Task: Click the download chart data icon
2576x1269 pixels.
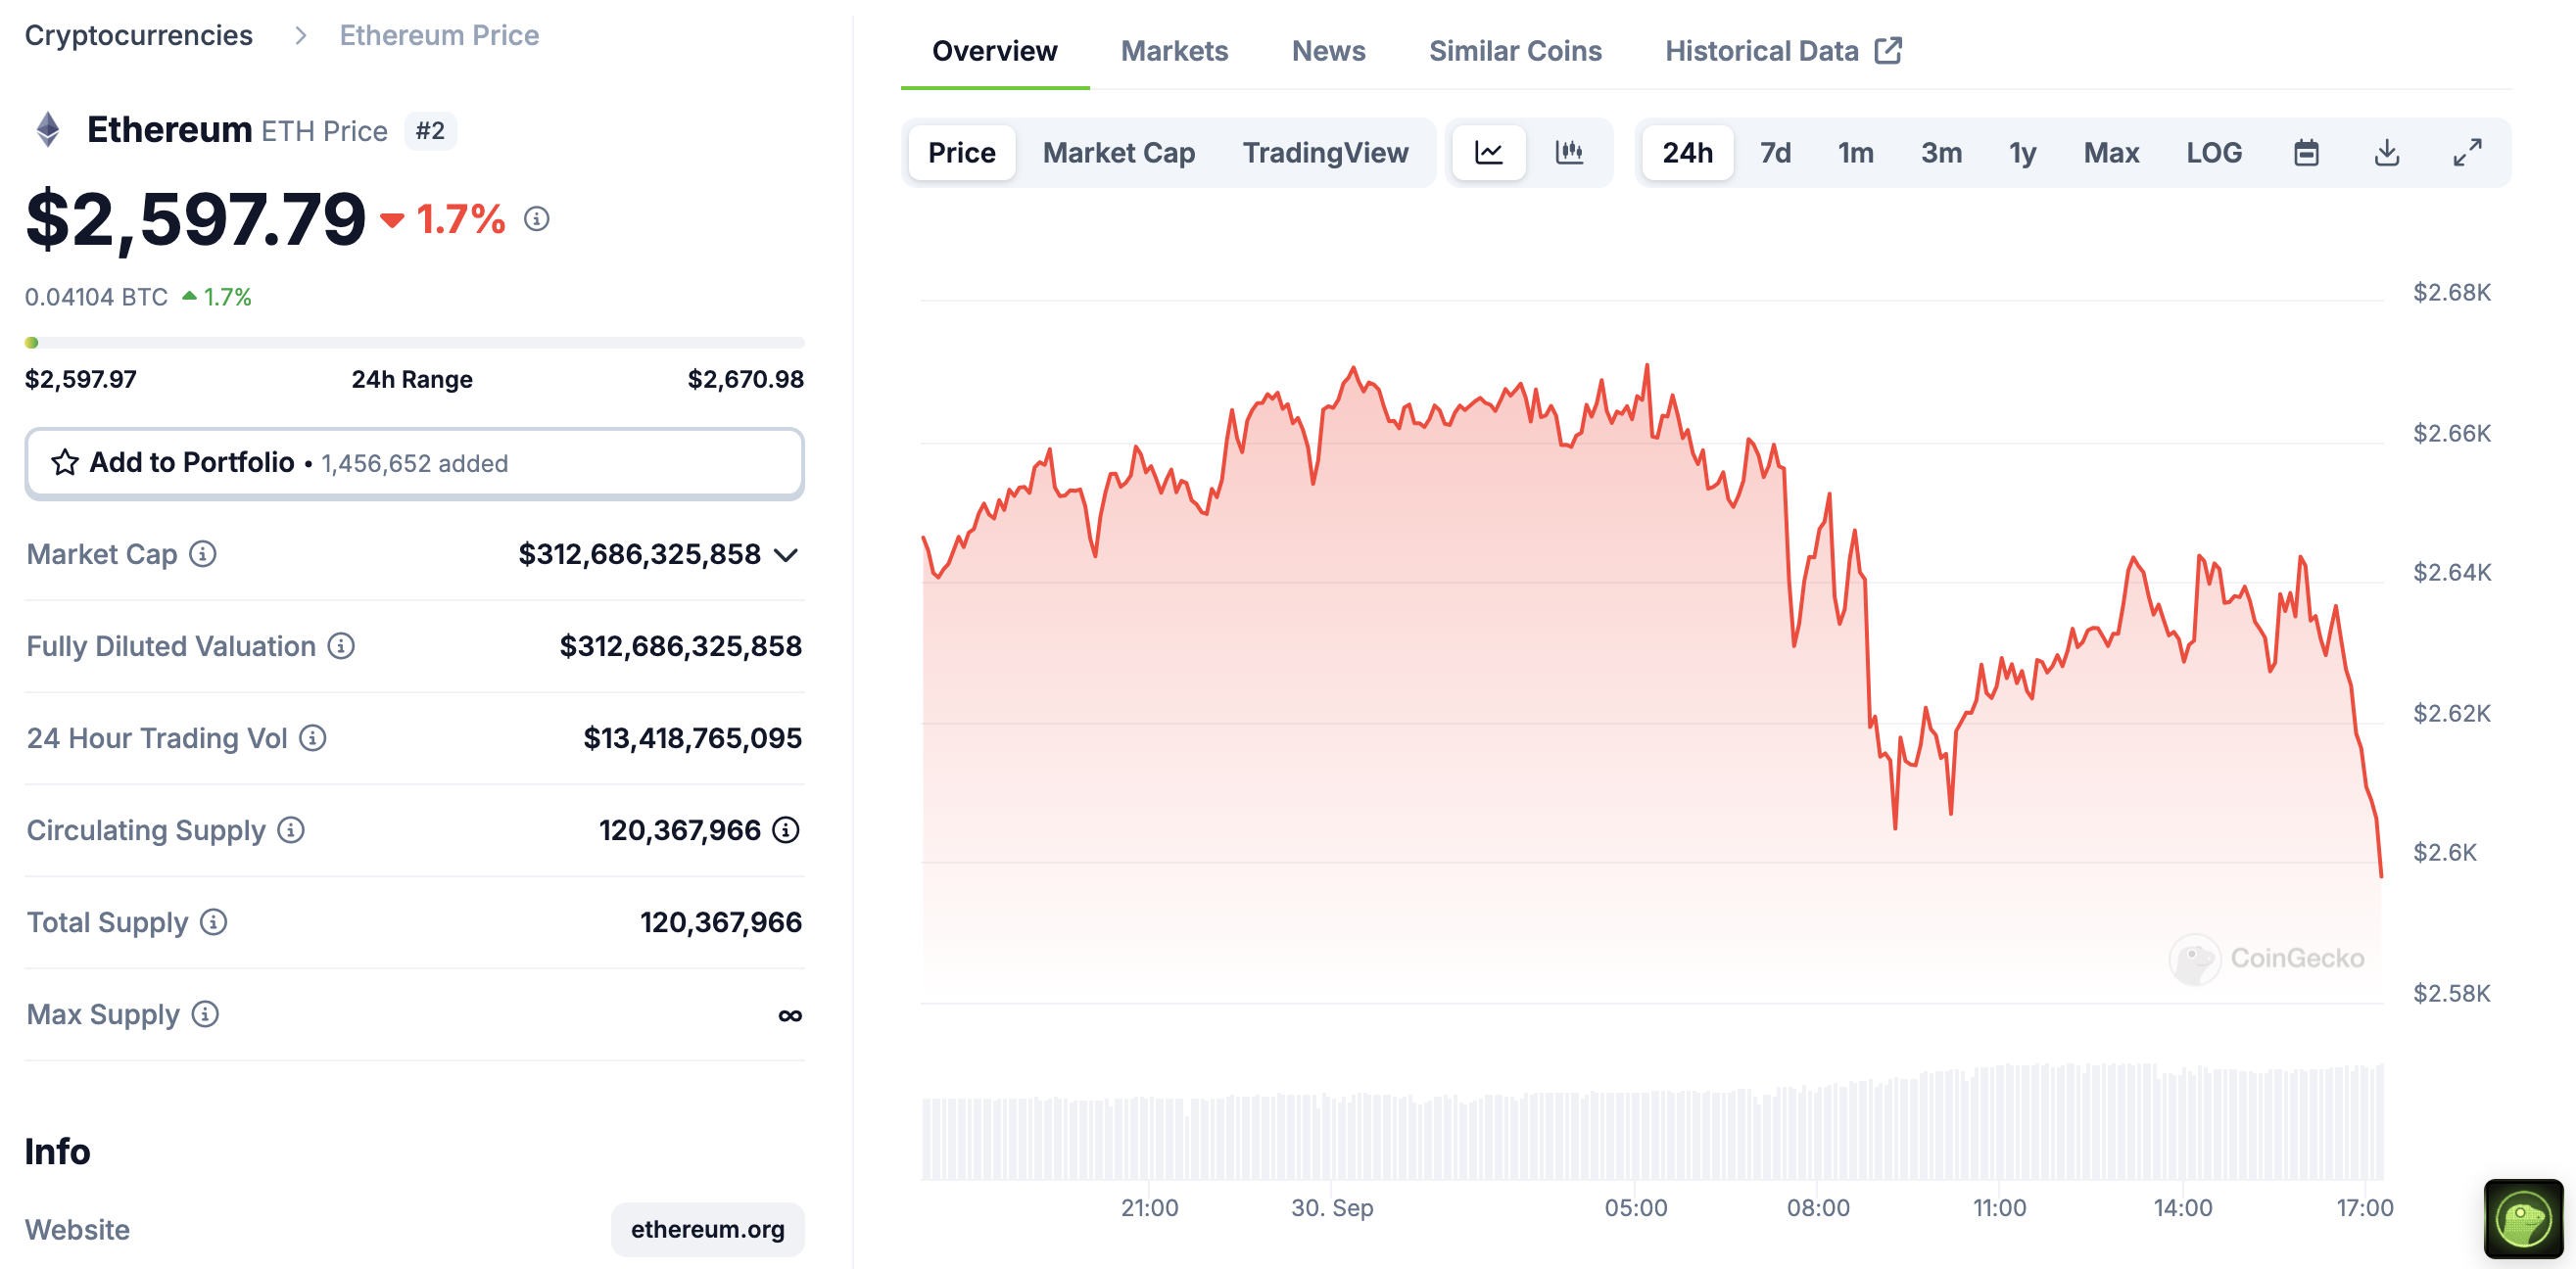Action: [x=2386, y=153]
